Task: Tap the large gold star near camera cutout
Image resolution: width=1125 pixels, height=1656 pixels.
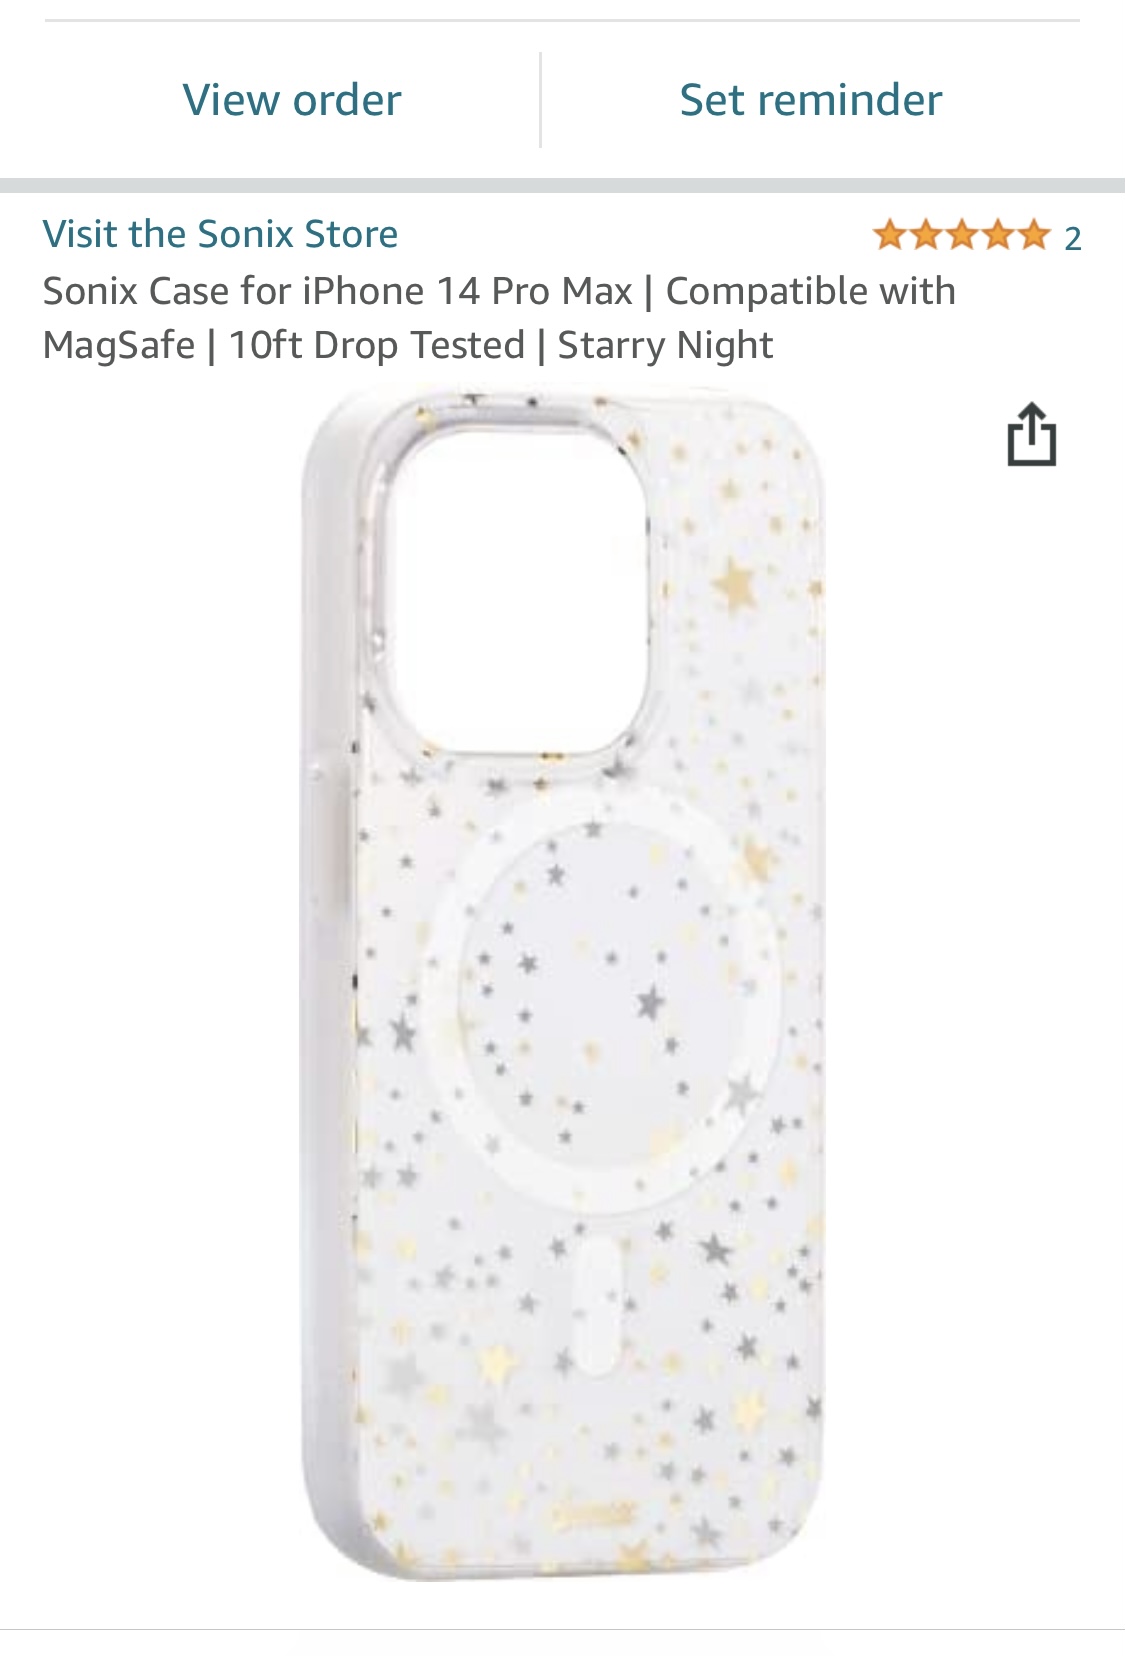Action: click(x=734, y=582)
